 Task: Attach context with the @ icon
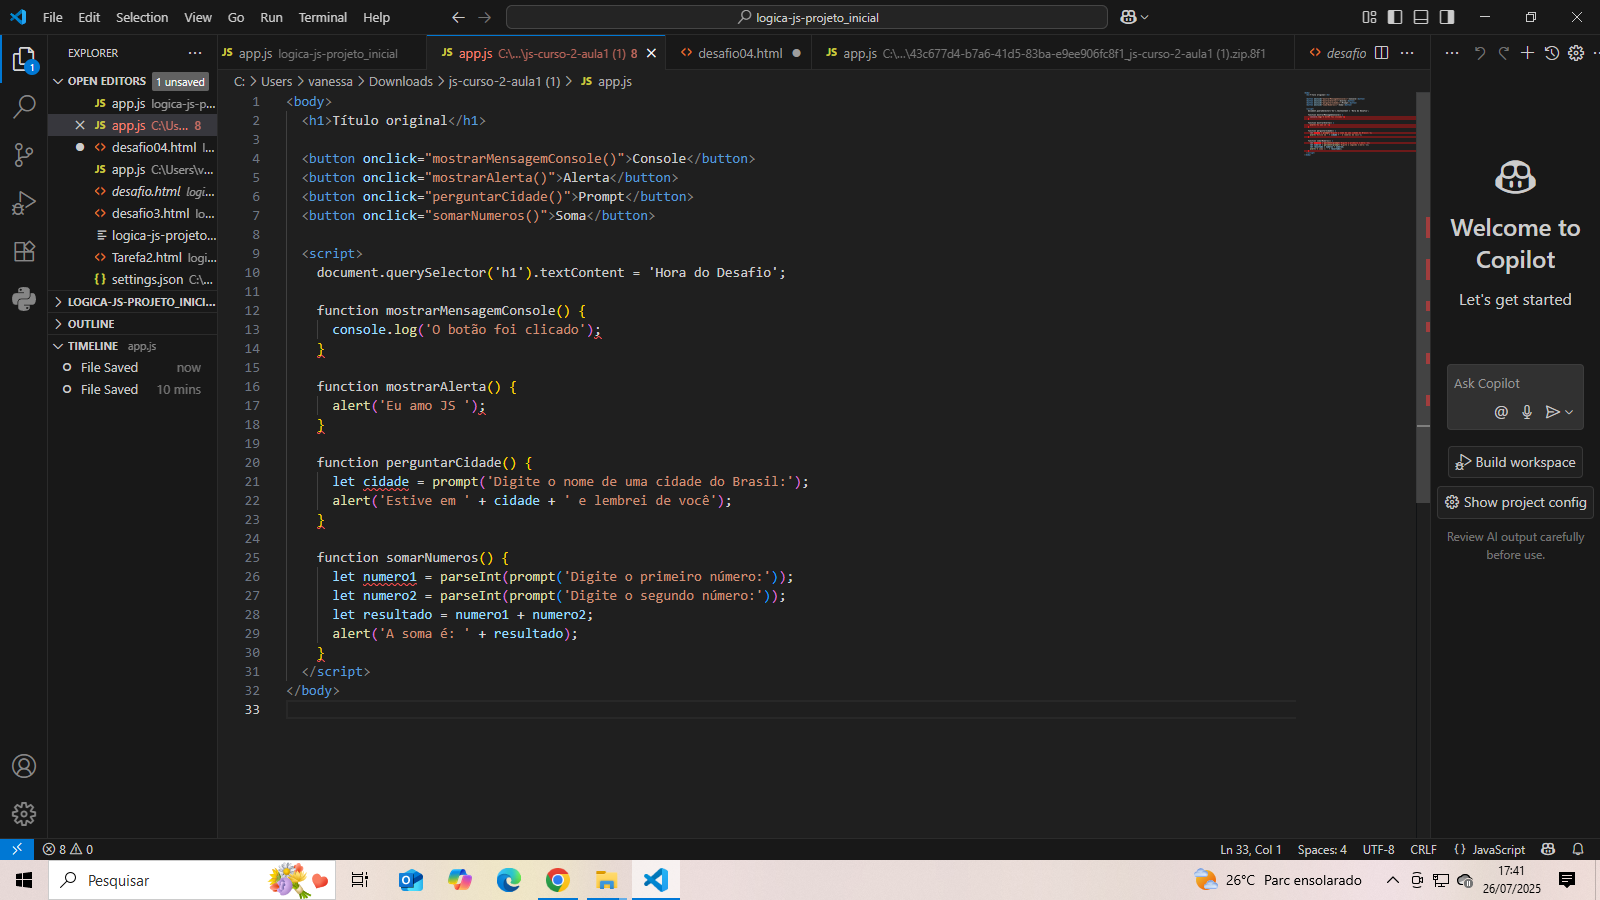coord(1501,412)
